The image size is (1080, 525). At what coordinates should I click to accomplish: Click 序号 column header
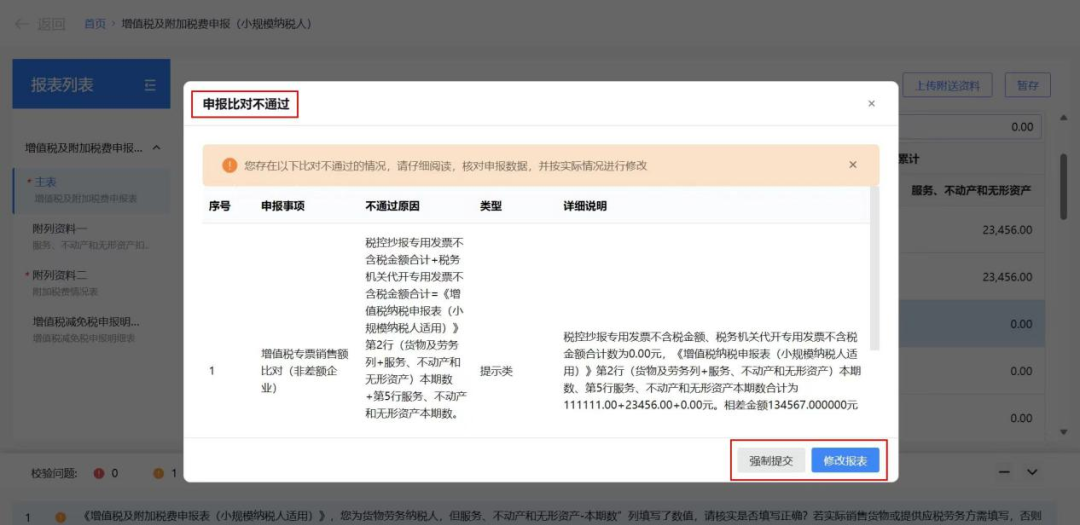click(220, 206)
